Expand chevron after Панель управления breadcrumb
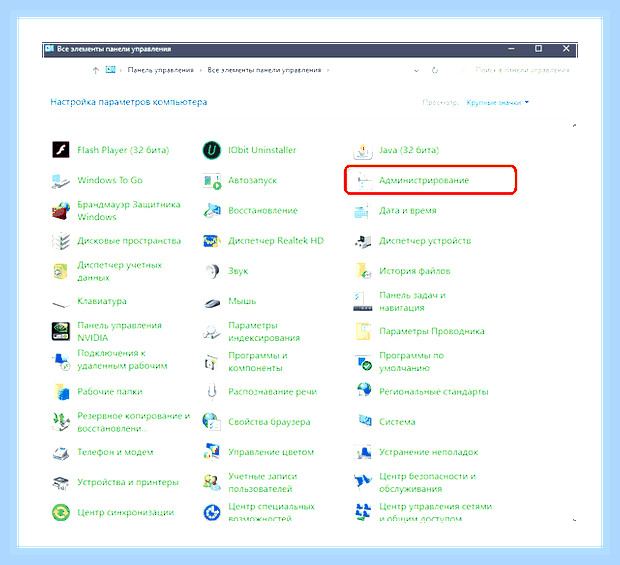This screenshot has height=565, width=620. coord(200,70)
